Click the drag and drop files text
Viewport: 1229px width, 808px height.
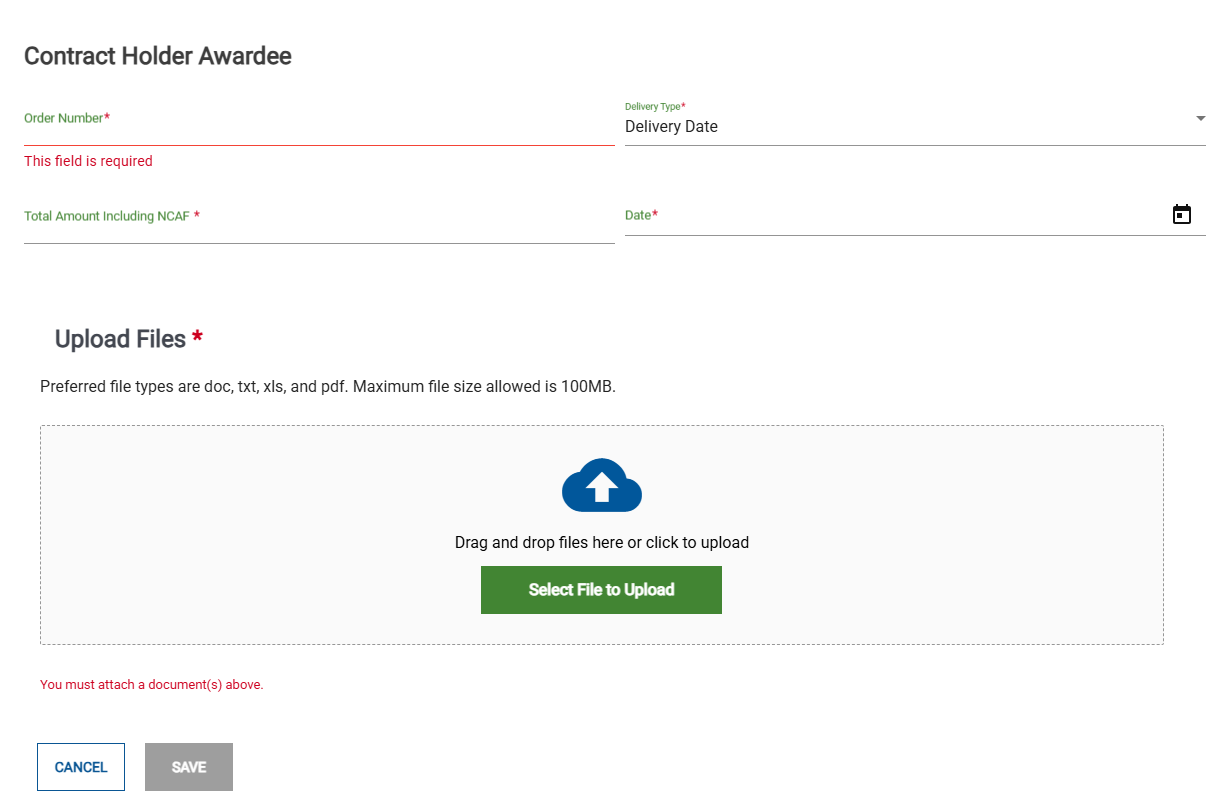coord(601,543)
